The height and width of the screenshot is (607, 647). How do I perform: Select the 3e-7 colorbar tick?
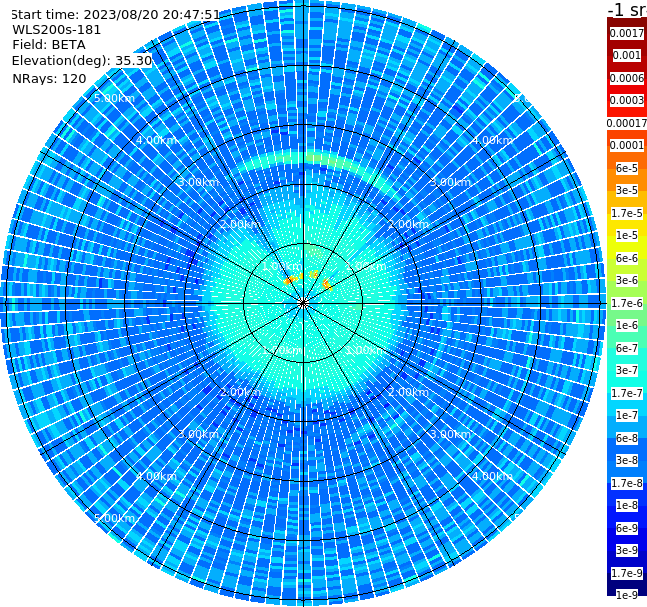pos(627,370)
